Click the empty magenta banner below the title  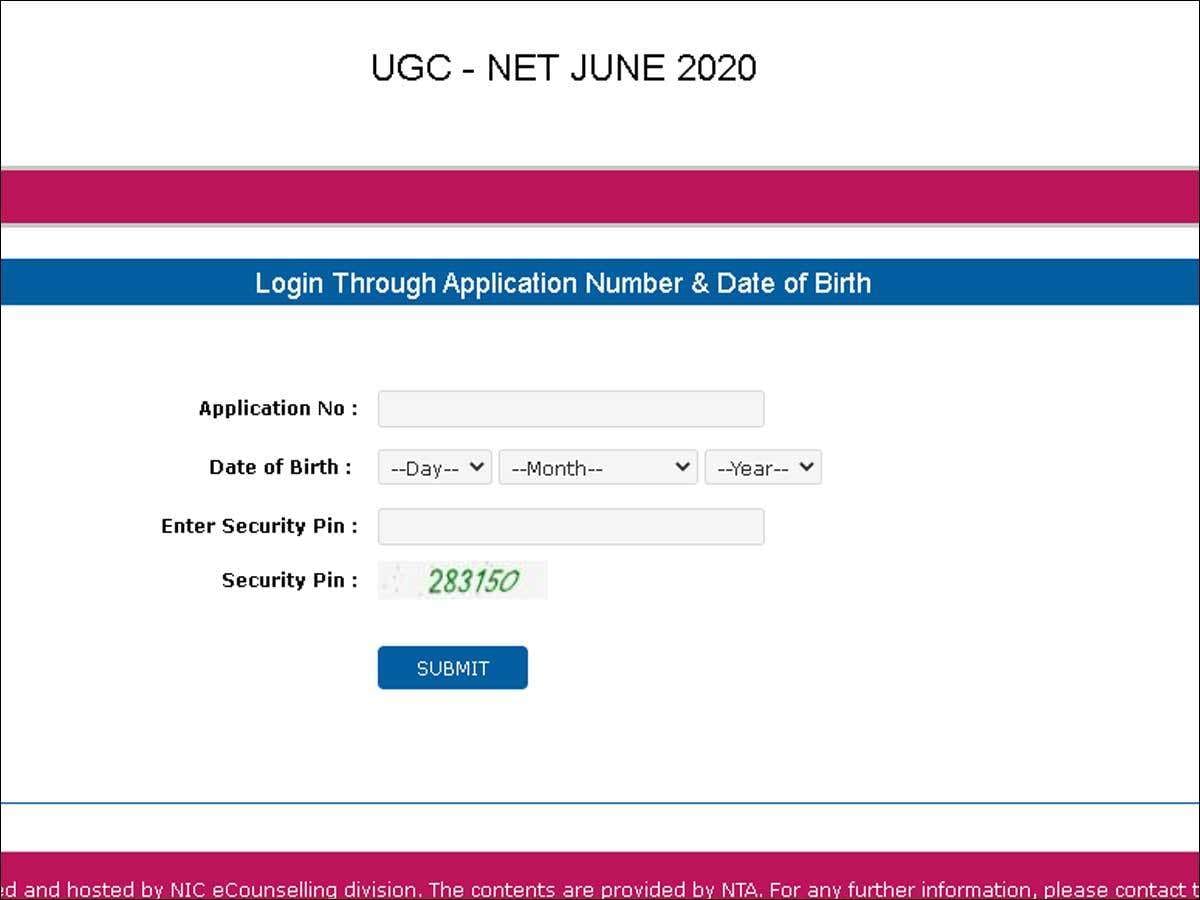pyautogui.click(x=600, y=196)
